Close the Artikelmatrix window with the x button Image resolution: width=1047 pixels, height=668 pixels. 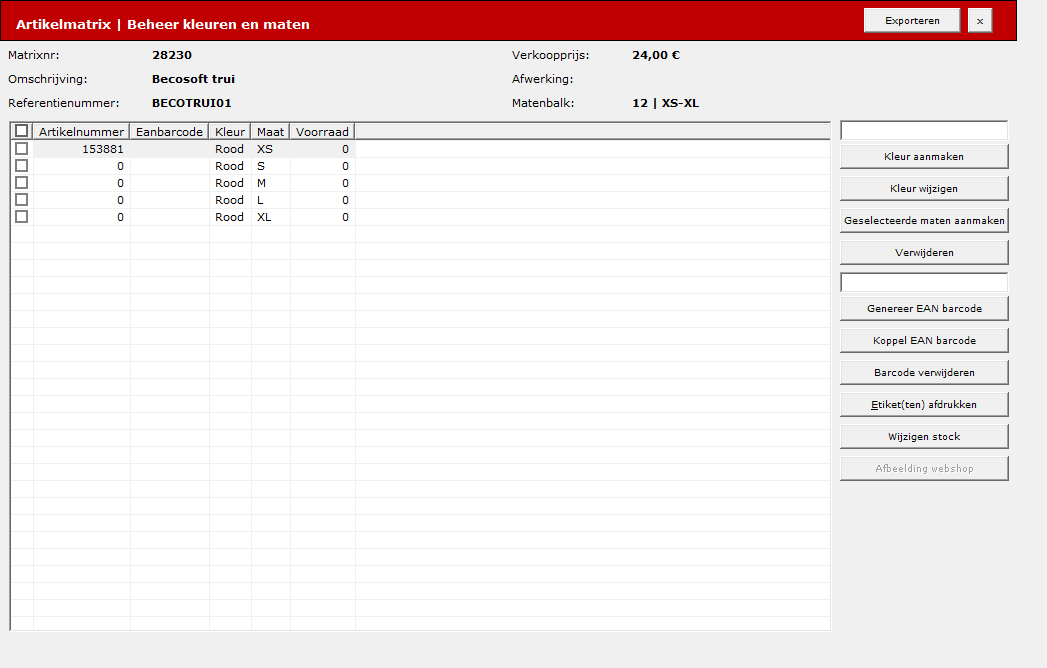pyautogui.click(x=980, y=21)
